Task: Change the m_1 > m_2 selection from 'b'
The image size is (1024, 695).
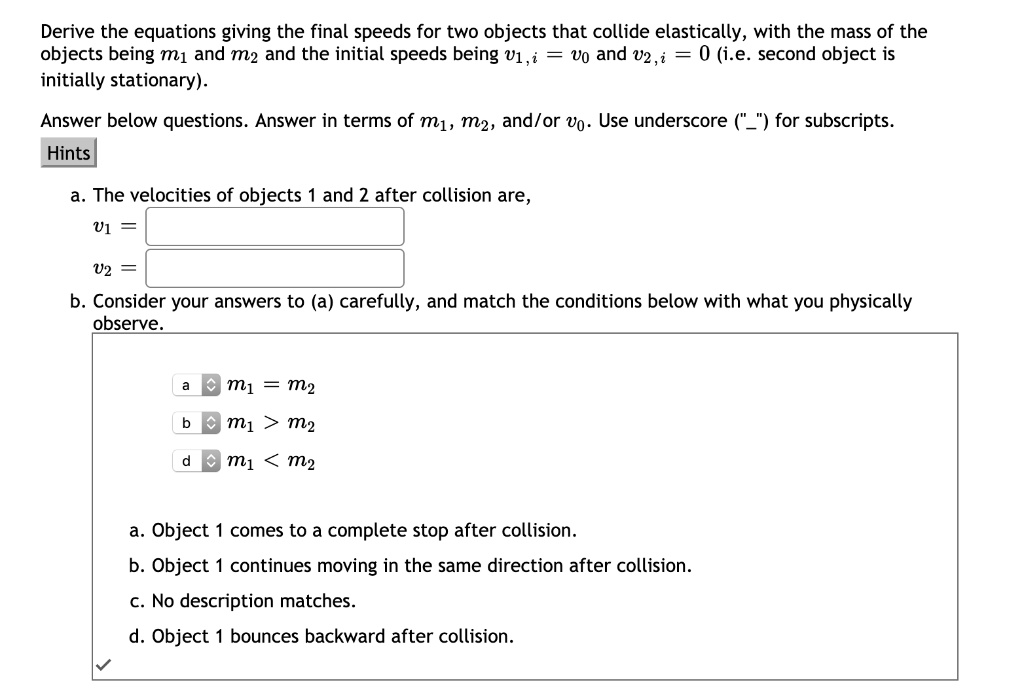Action: coord(187,424)
